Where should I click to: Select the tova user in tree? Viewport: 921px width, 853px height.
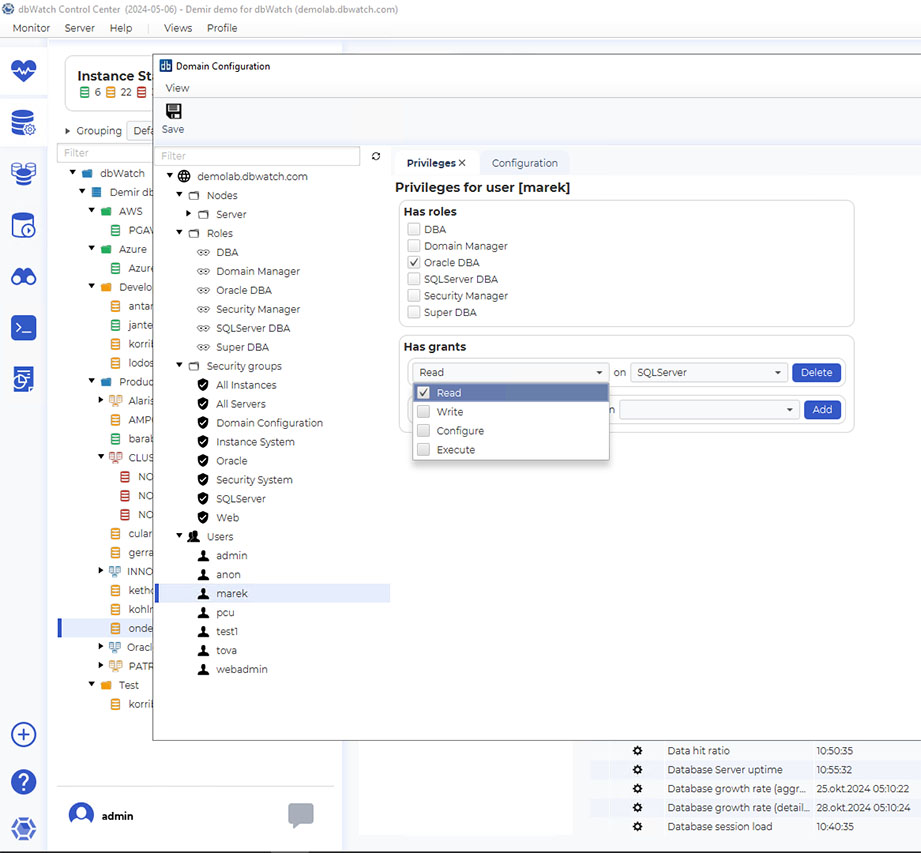(226, 650)
